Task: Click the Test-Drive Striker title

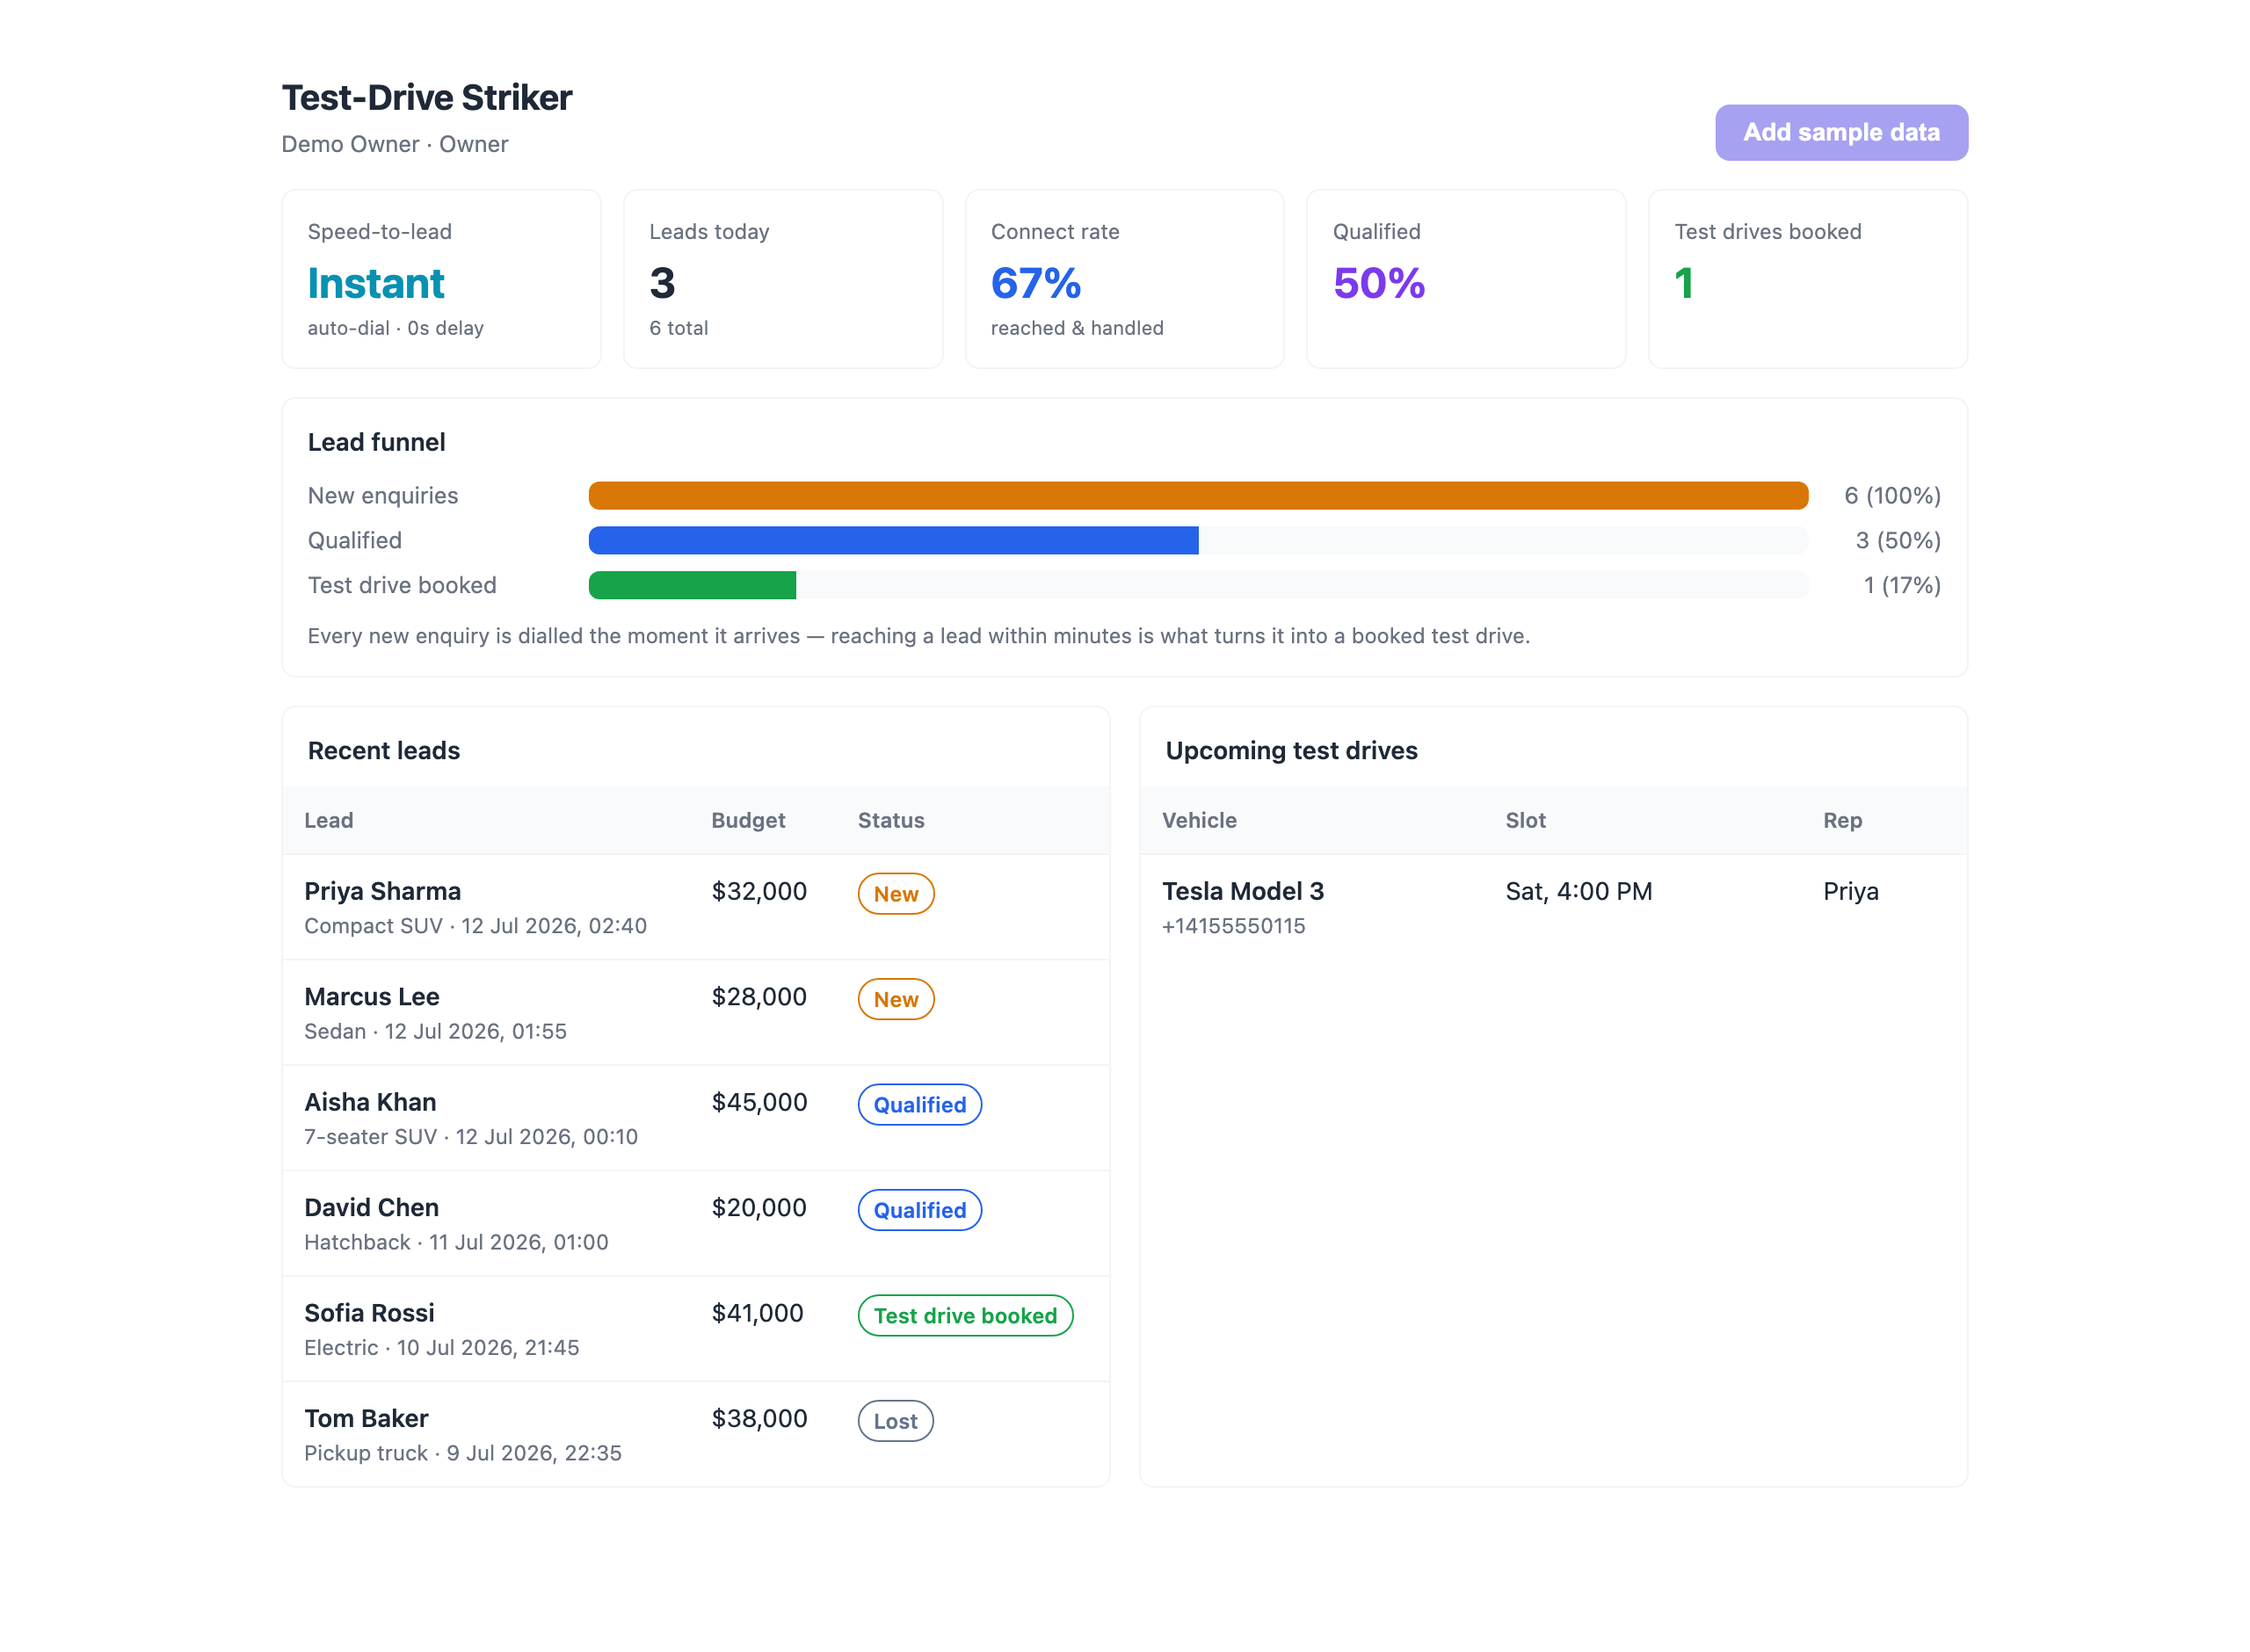Action: coord(427,98)
